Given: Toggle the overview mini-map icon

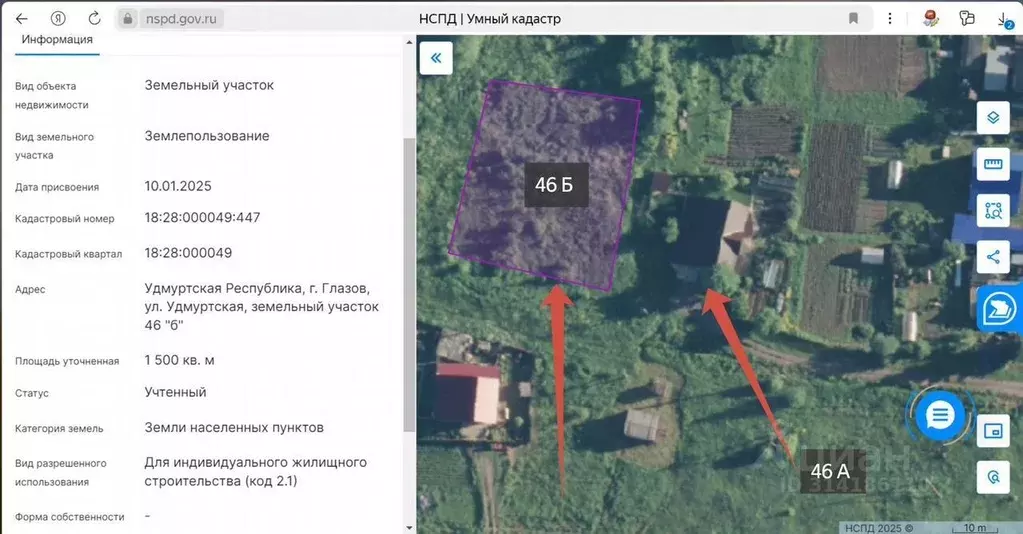Looking at the screenshot, I should point(993,431).
